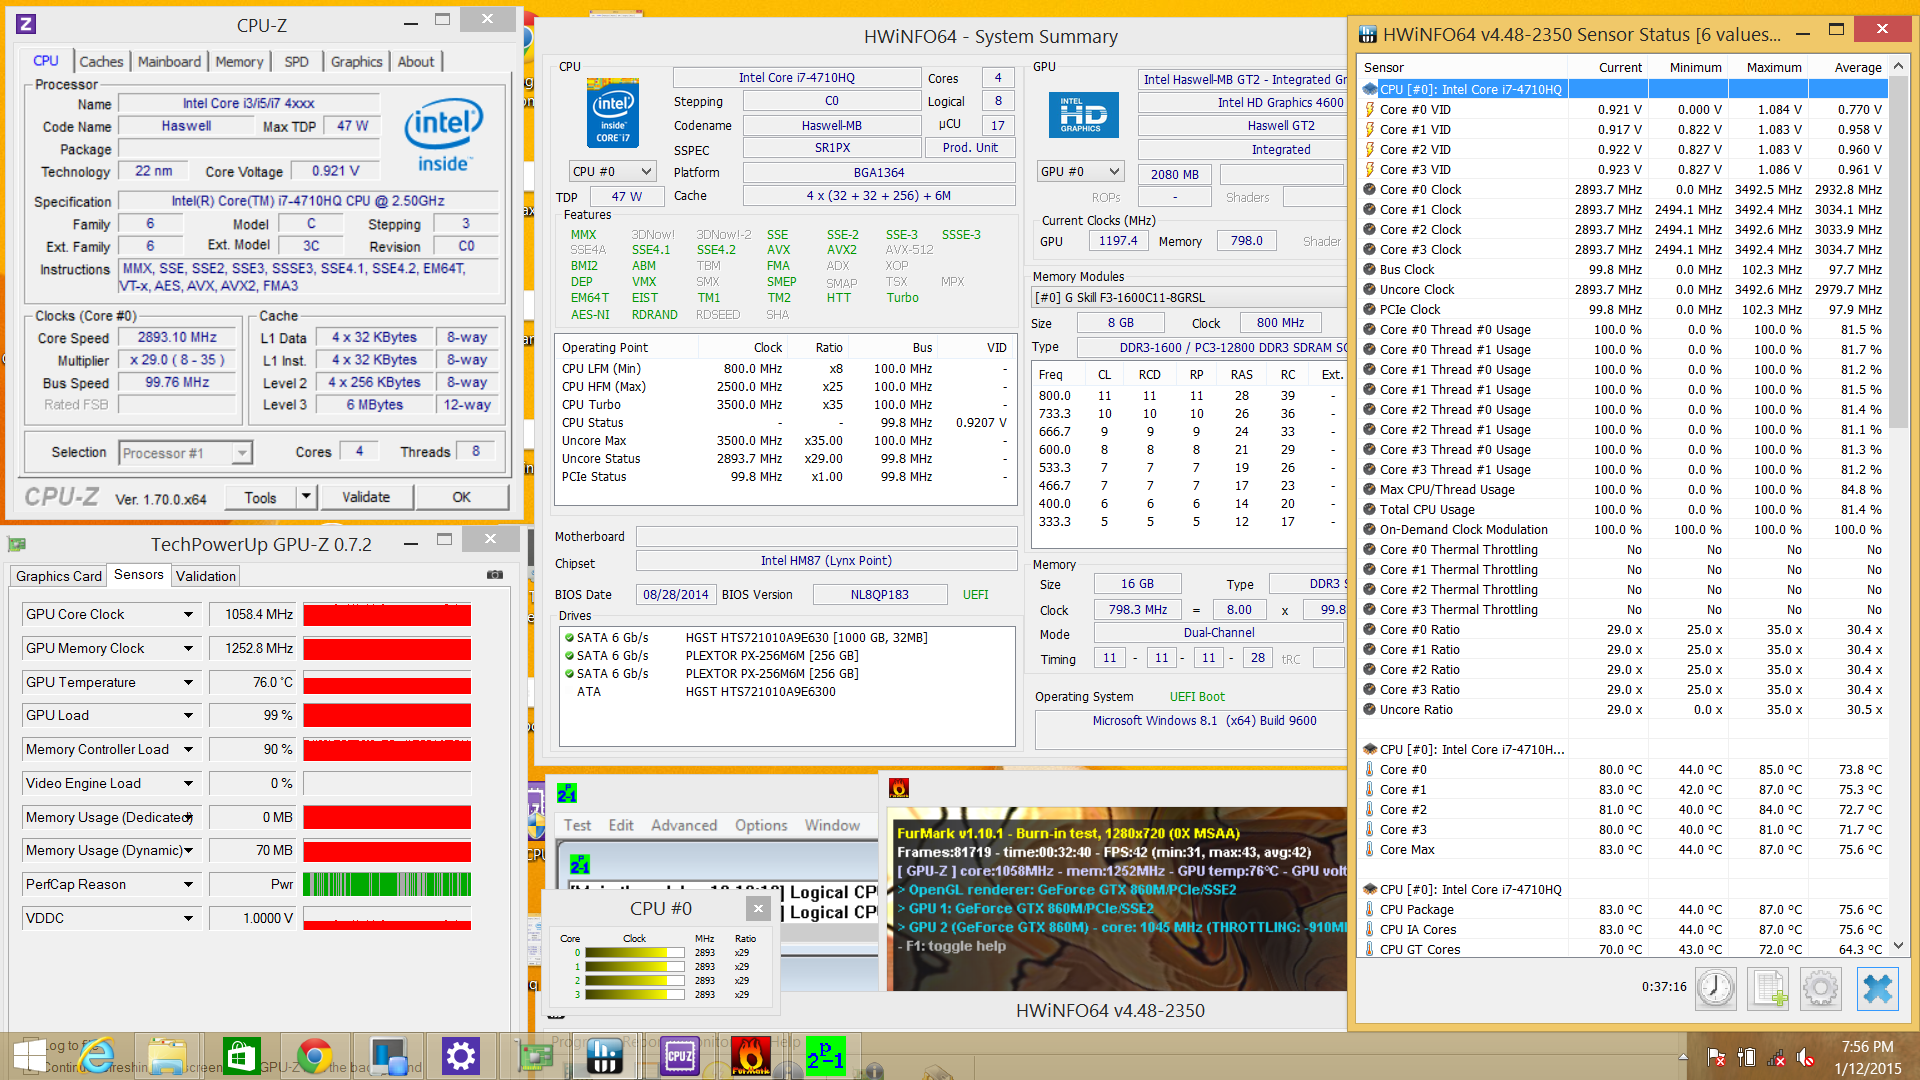Viewport: 1920px width, 1080px height.
Task: Expand GPU Load sensor dropdown
Action: click(188, 716)
